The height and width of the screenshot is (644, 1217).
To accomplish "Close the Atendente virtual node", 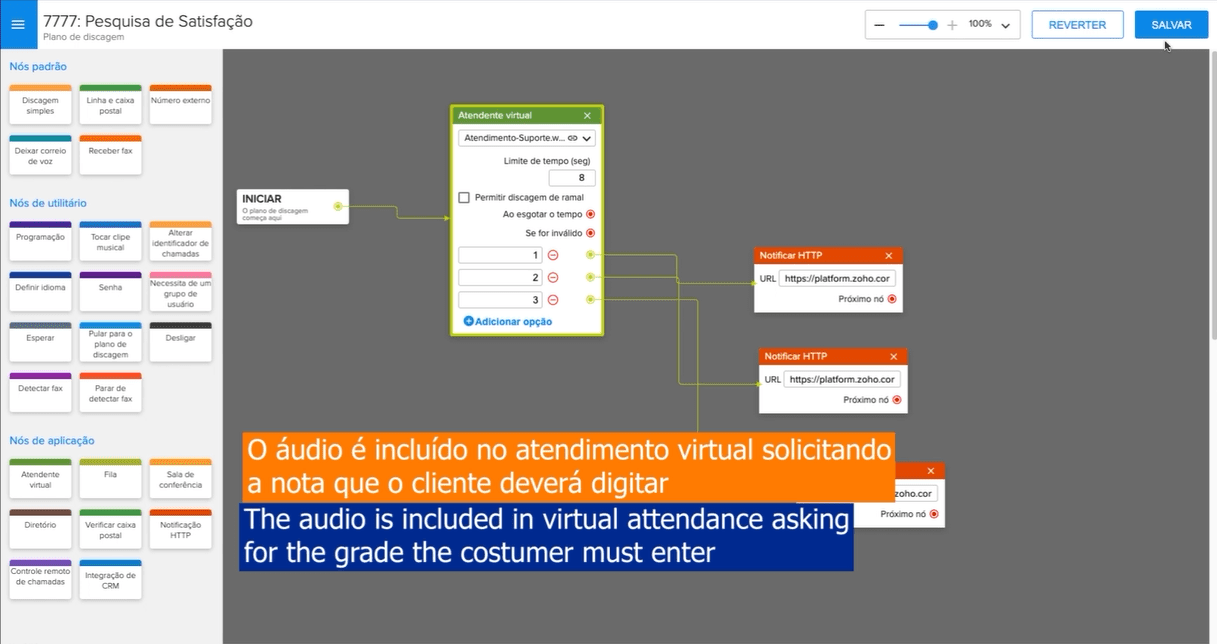I will pyautogui.click(x=587, y=116).
